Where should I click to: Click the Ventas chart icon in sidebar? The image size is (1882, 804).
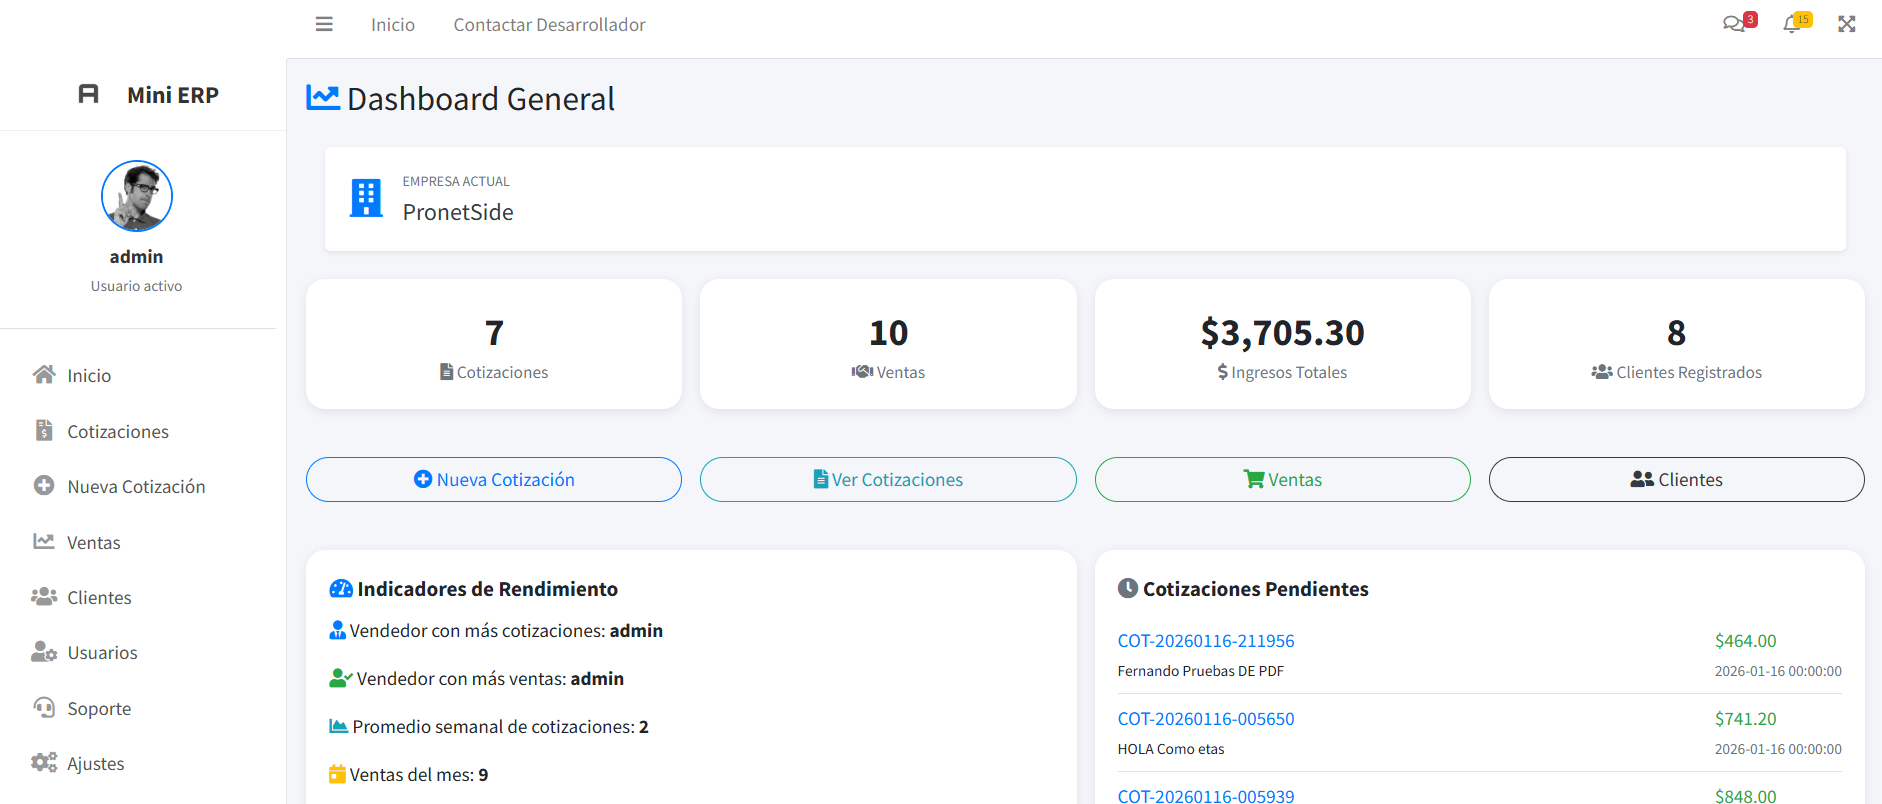tap(44, 542)
